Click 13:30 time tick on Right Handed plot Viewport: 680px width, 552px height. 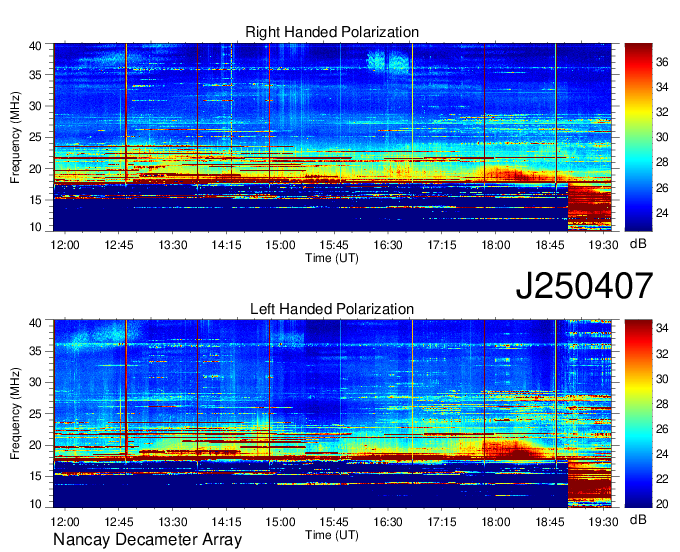[173, 245]
